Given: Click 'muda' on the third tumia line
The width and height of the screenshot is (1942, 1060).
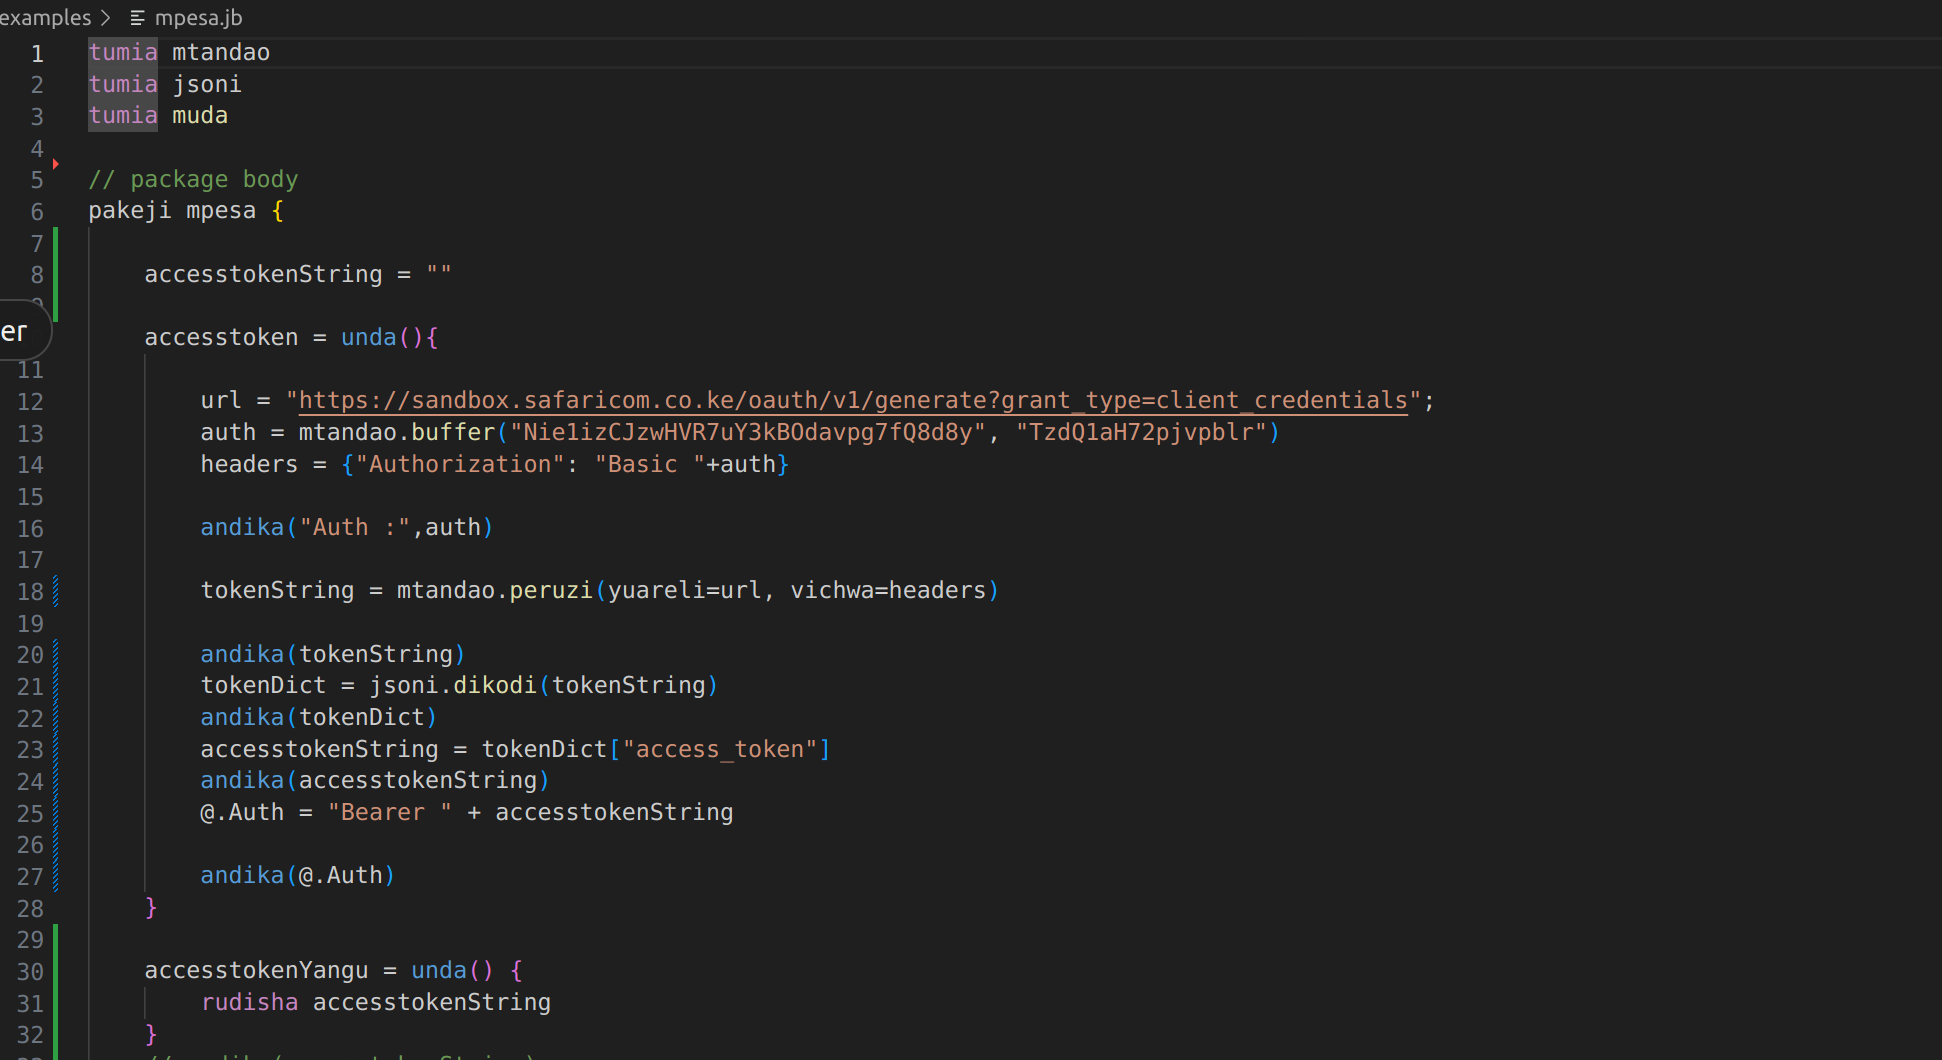Looking at the screenshot, I should coord(200,115).
